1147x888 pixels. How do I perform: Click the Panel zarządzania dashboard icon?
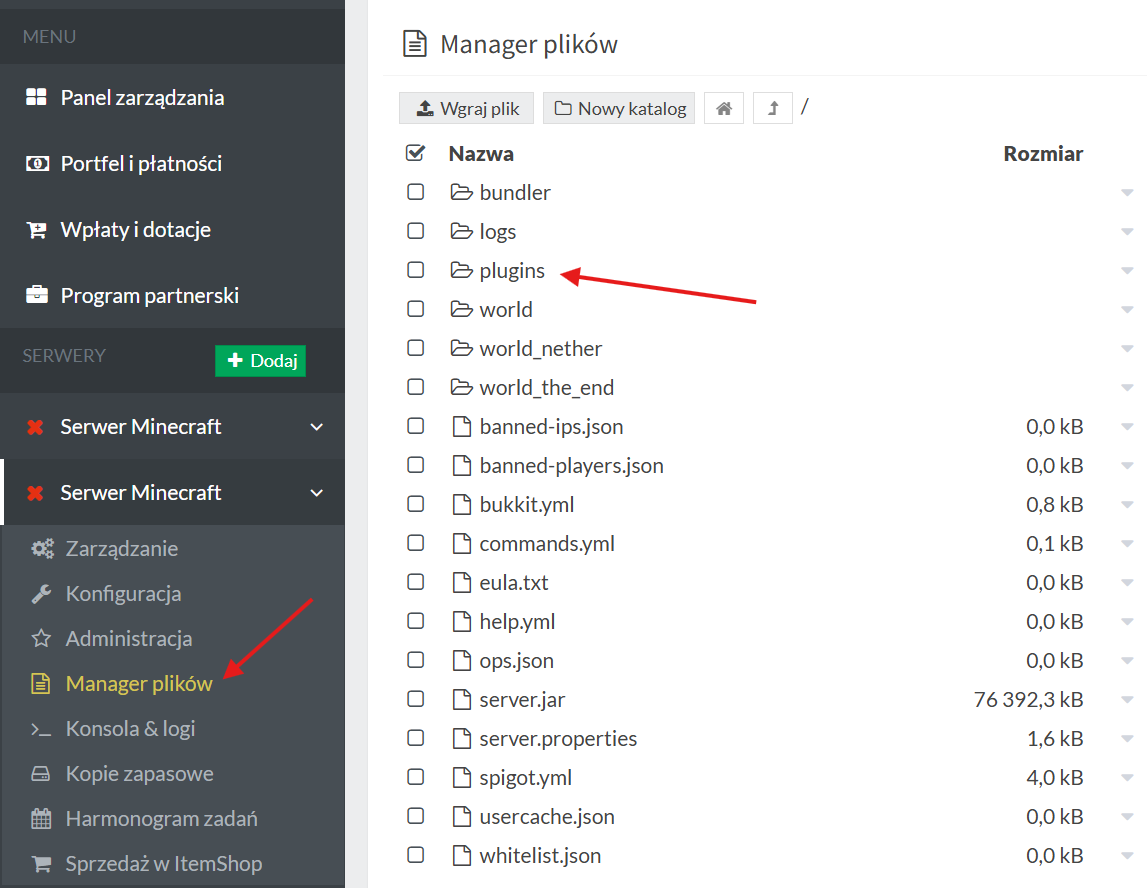(36, 97)
